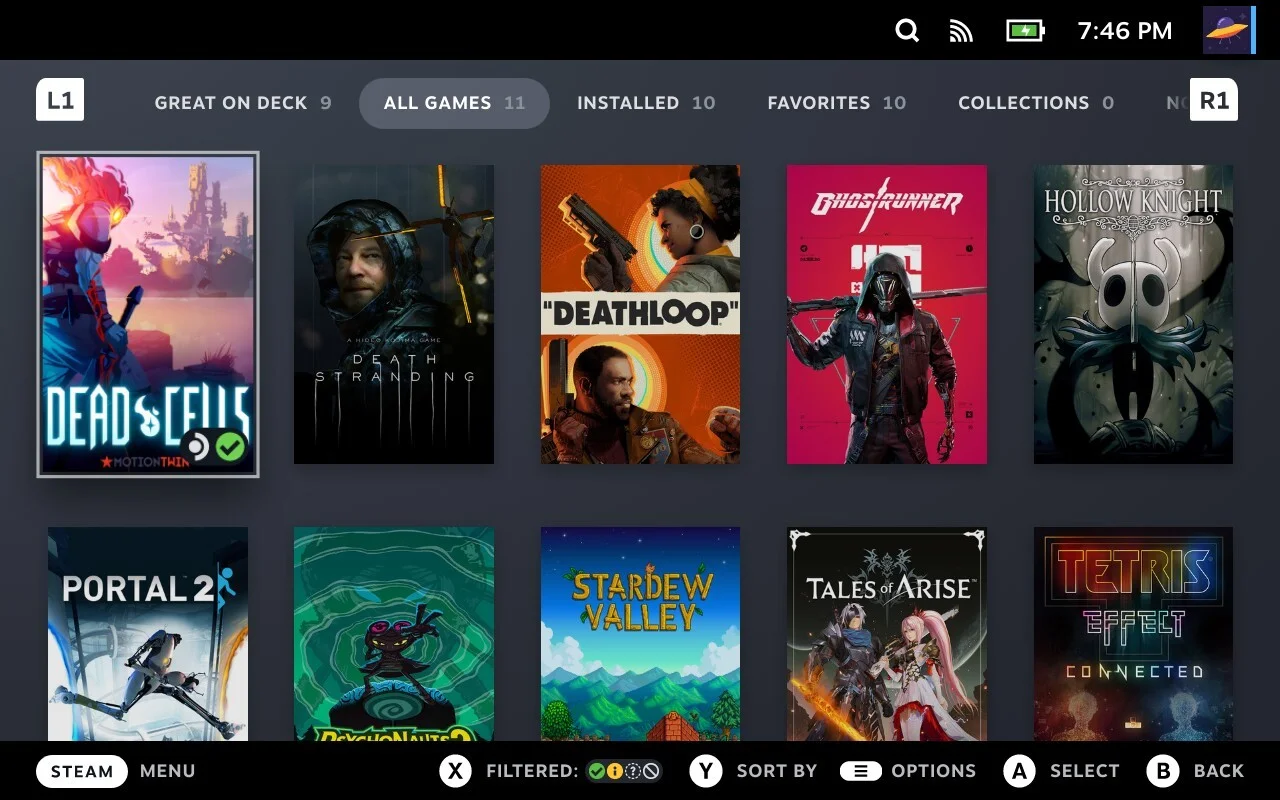Open the search icon in top bar
The image size is (1280, 800).
906,31
